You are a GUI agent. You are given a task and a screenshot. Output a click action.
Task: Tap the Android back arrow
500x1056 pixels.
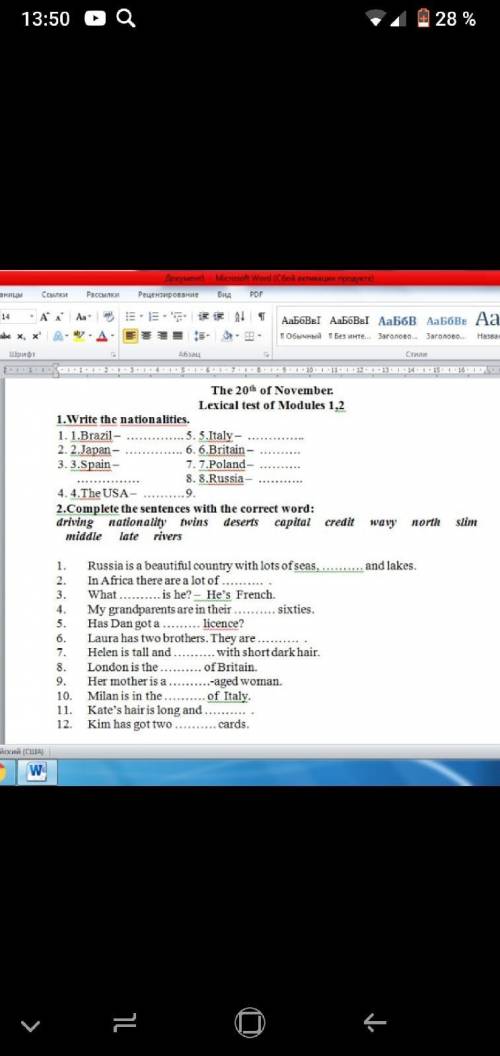[x=375, y=1023]
